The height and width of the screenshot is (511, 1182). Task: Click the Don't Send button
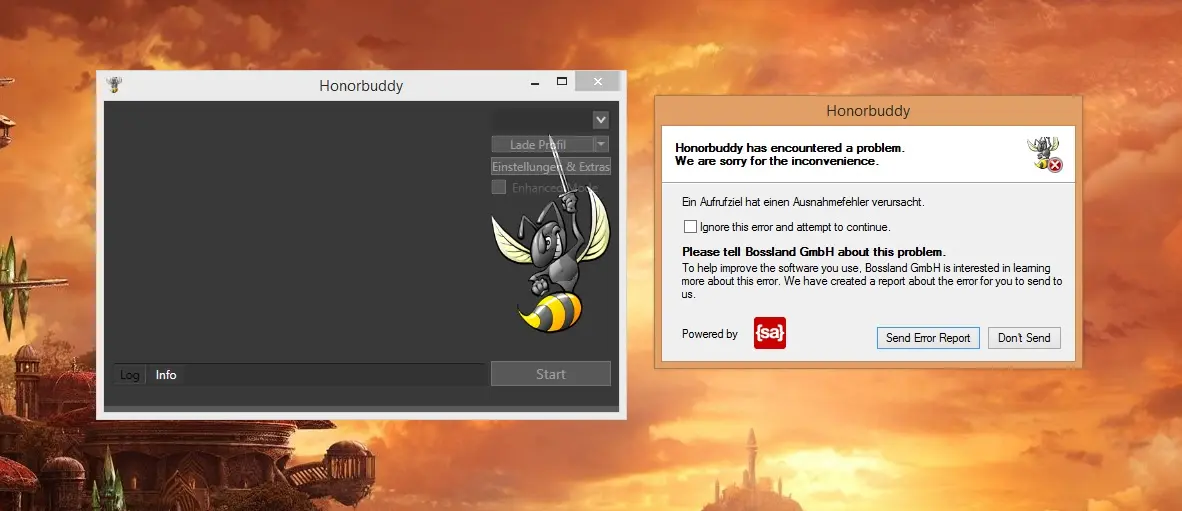[x=1024, y=338]
